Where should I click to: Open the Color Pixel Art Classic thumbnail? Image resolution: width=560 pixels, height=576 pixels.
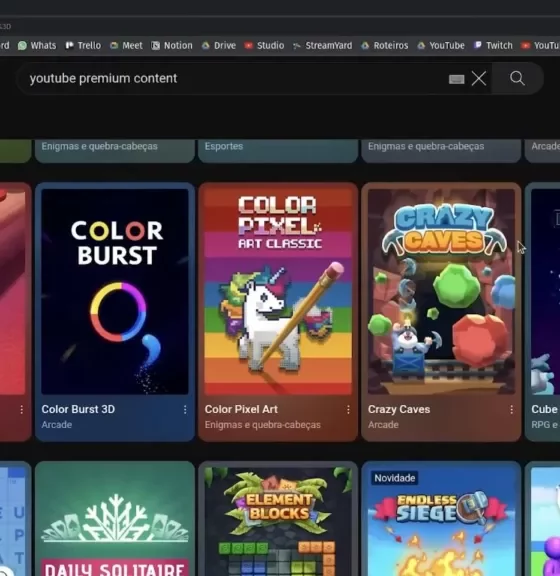[x=278, y=292]
